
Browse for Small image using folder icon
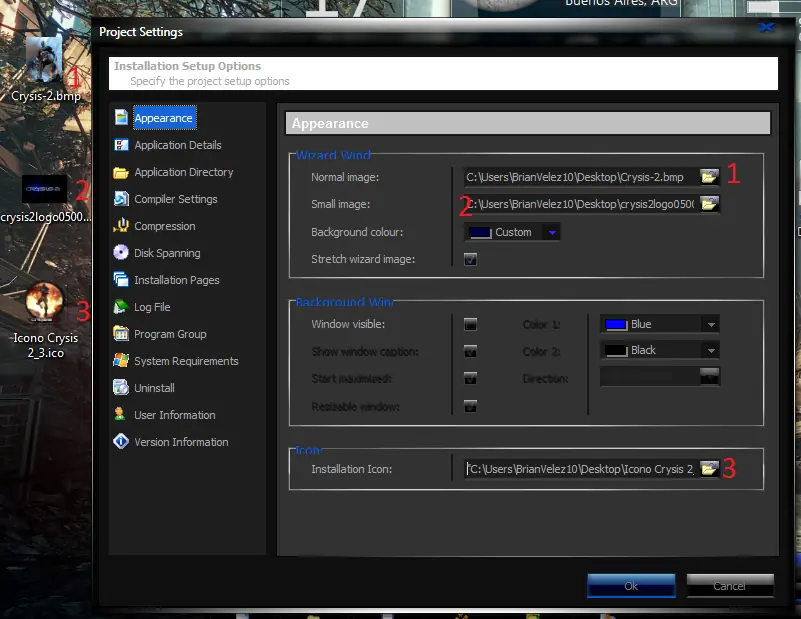709,204
